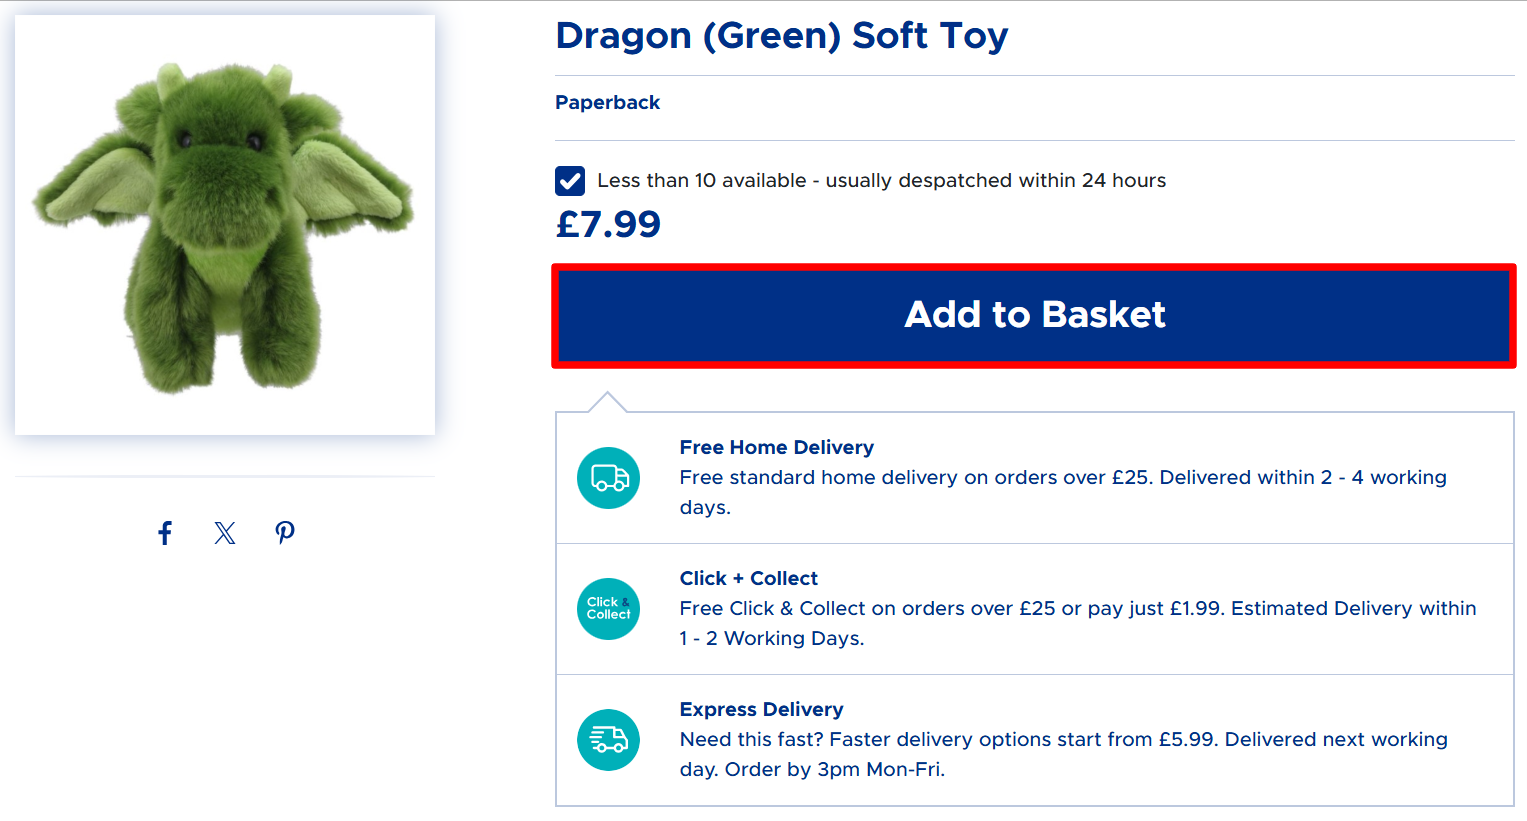Image resolution: width=1527 pixels, height=821 pixels.
Task: Share product on X (Twitter) icon
Action: tap(225, 533)
